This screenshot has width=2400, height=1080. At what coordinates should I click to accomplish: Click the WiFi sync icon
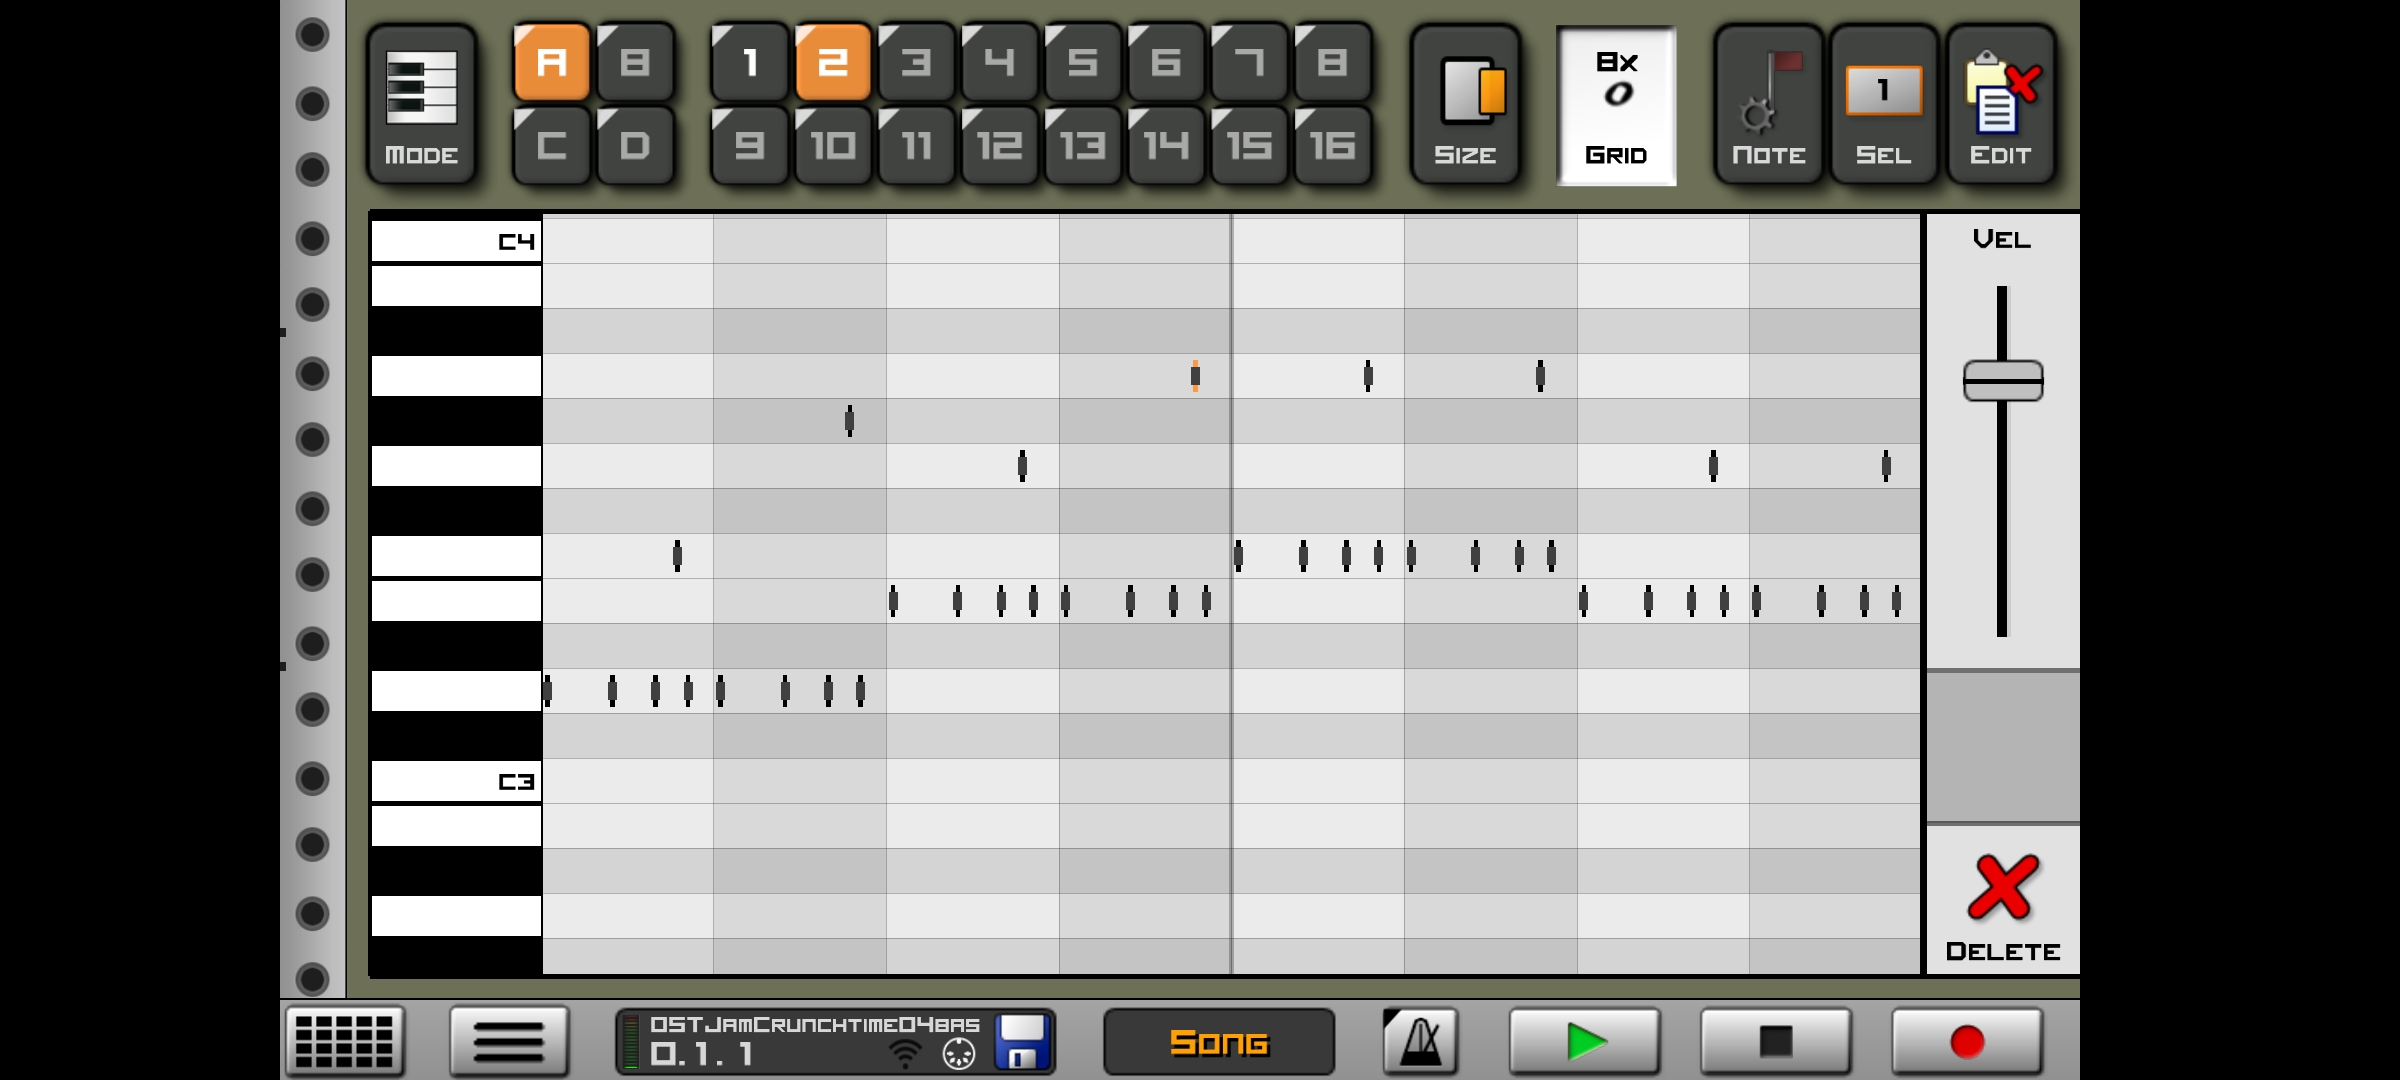905,1053
